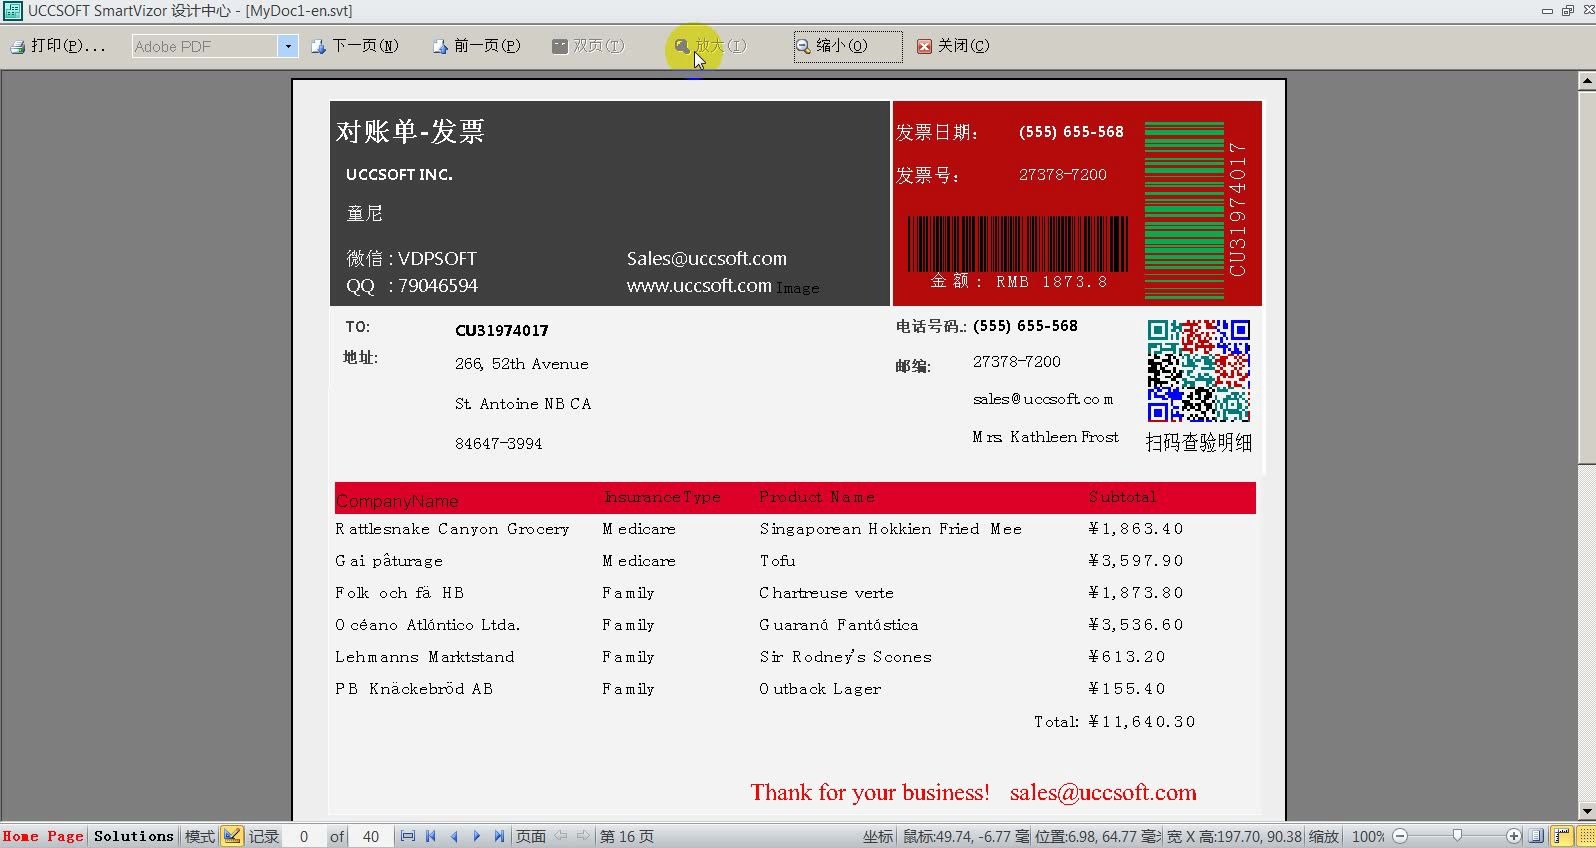Go to the next record
Screen dimensions: 1596x848
[477, 836]
